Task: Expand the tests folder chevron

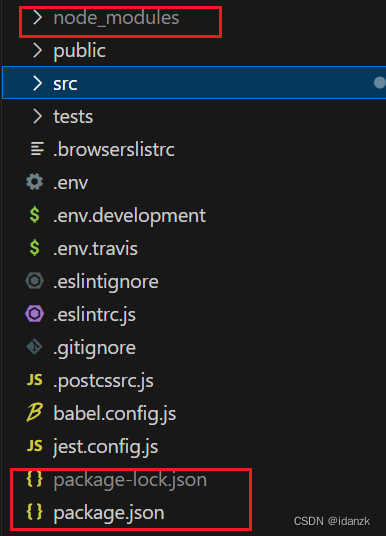Action: 37,116
